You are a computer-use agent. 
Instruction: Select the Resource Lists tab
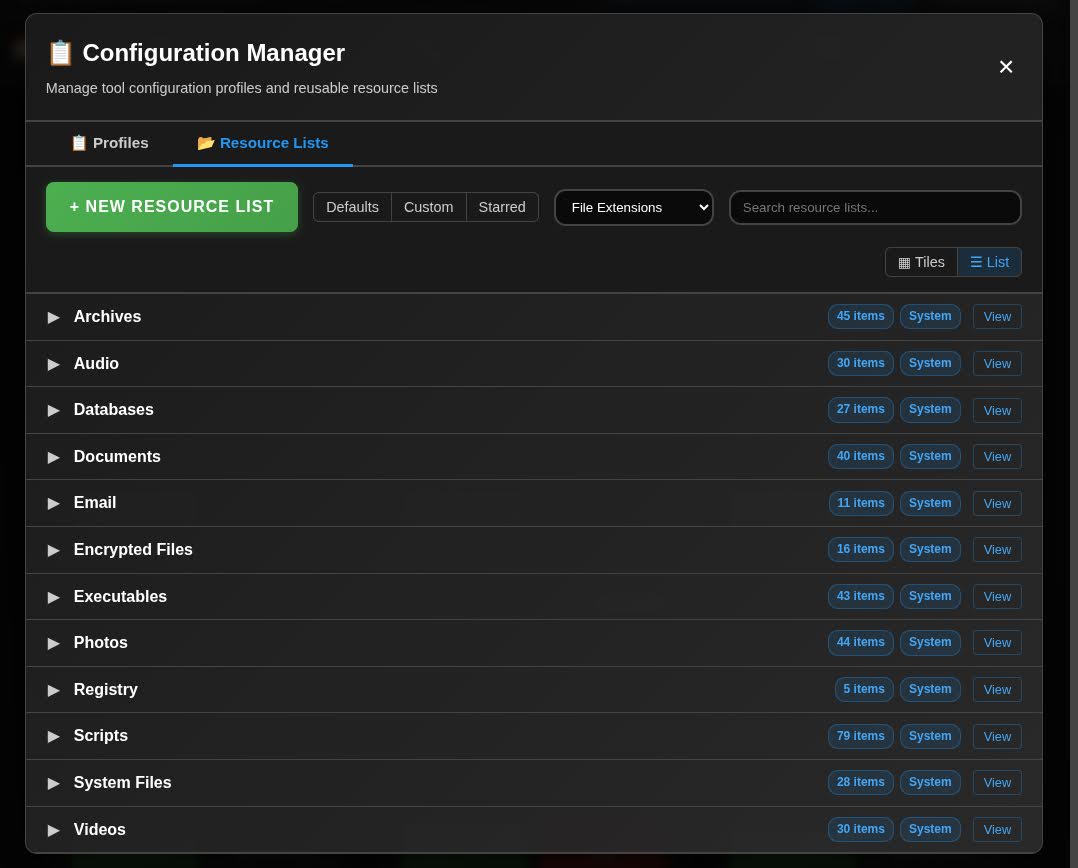coord(263,143)
